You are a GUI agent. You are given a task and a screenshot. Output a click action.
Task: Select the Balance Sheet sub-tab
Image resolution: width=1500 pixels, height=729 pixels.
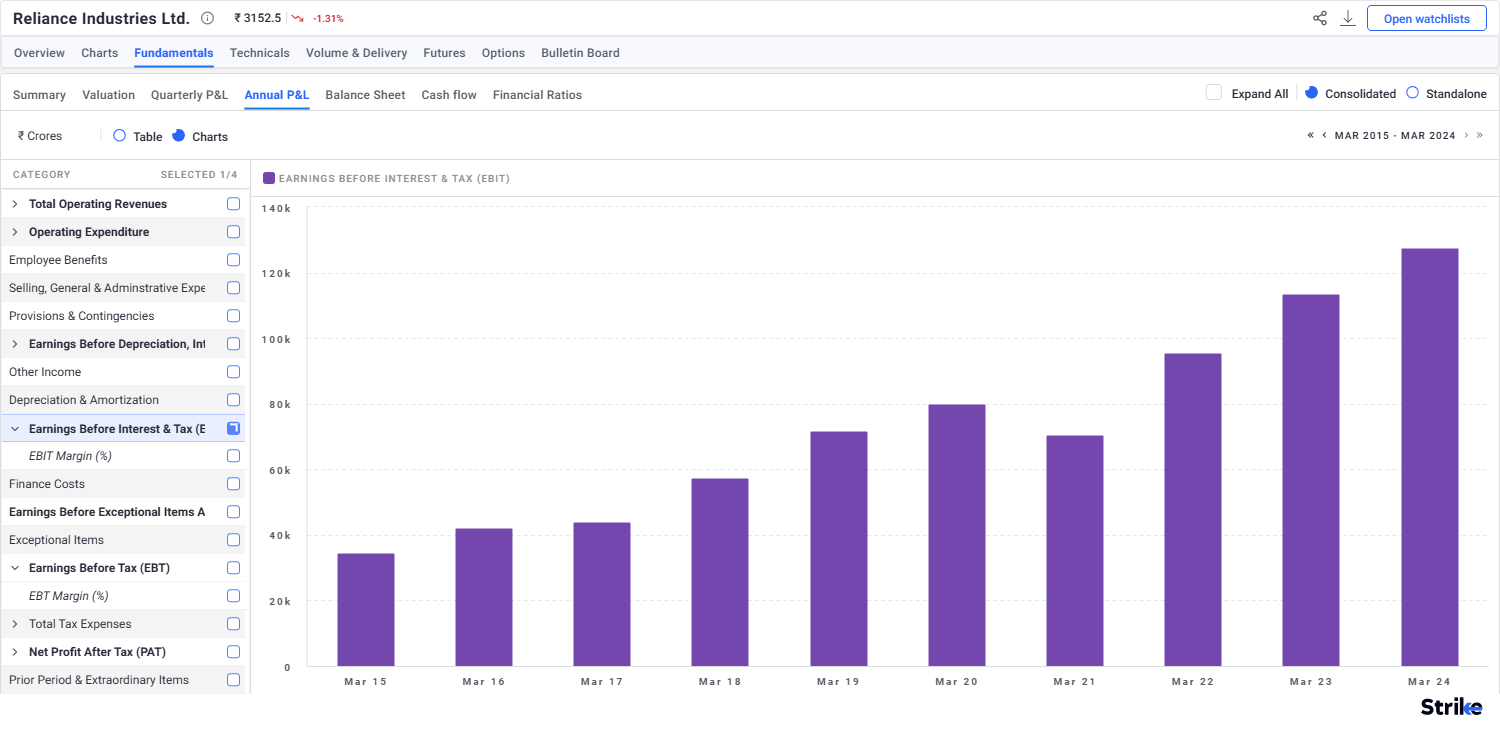[365, 95]
